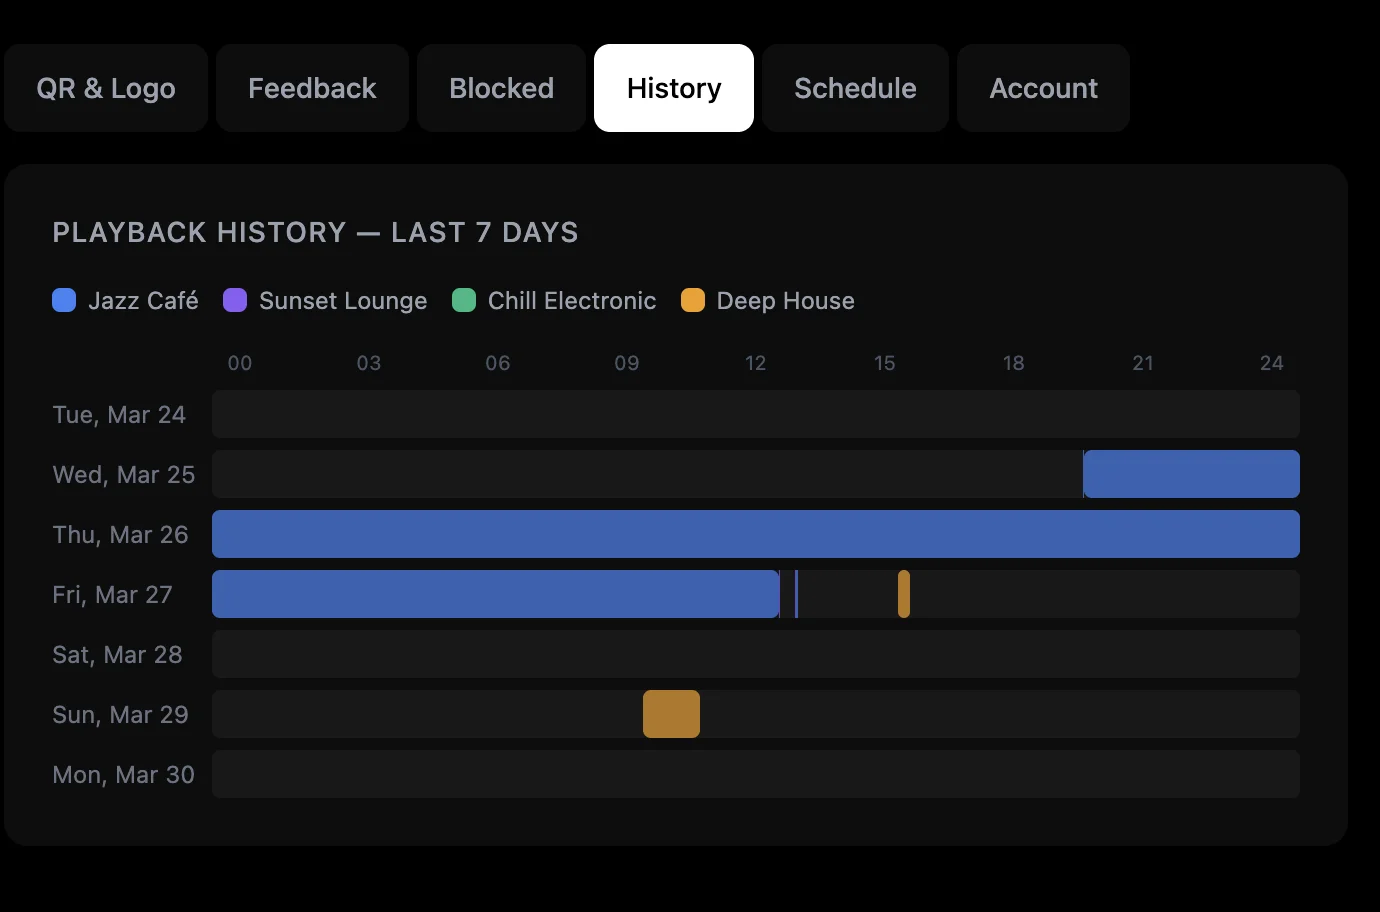Click the thin Deep House marker on Friday
This screenshot has height=912, width=1380.
[x=905, y=594]
